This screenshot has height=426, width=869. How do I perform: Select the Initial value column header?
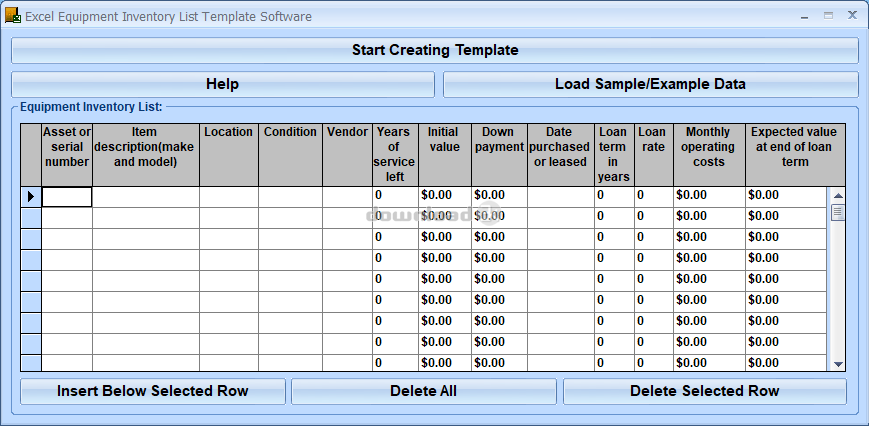point(445,155)
